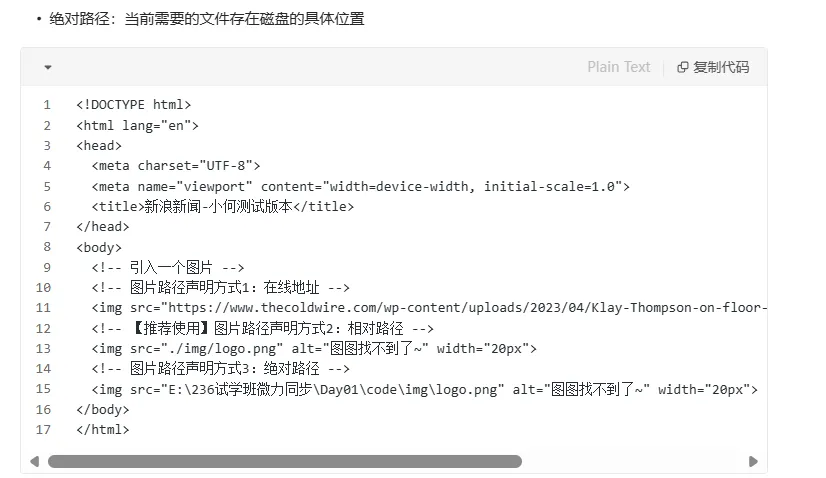The width and height of the screenshot is (826, 478).
Task: Click the copy icon beside 复制代码
Action: (683, 67)
